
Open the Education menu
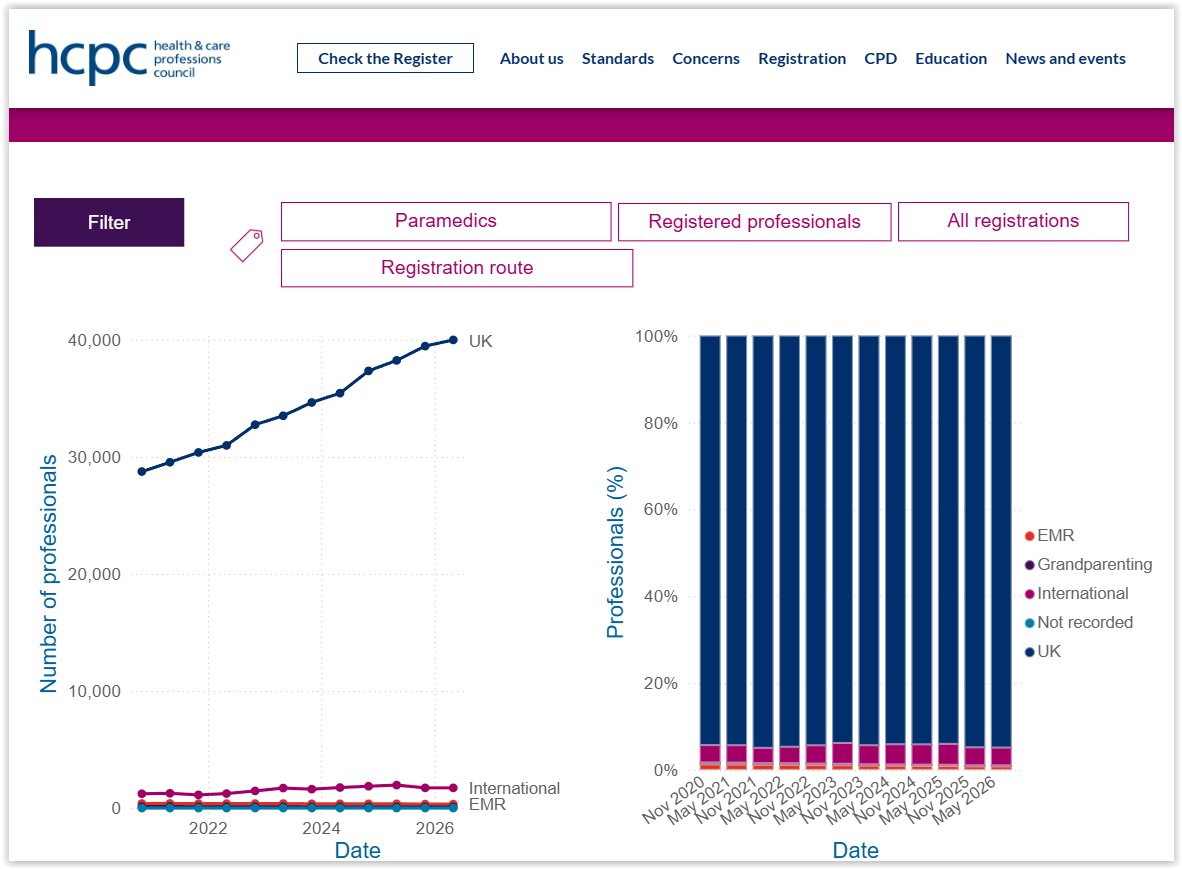pyautogui.click(x=951, y=59)
